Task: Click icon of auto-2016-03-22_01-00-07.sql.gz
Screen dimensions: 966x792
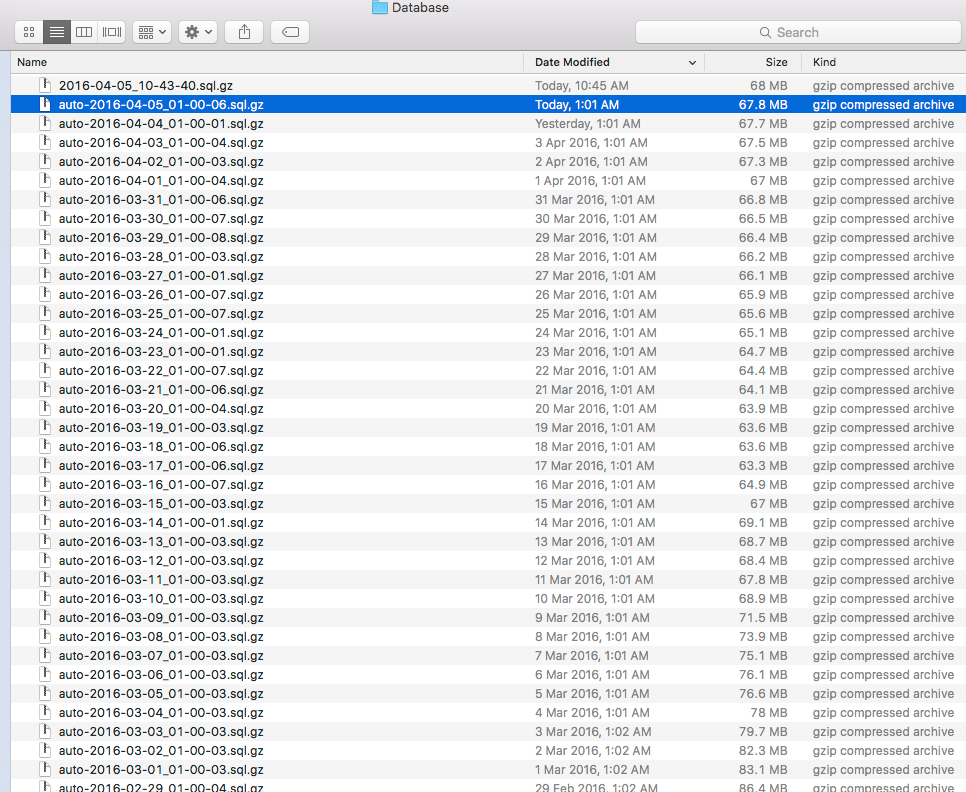Action: (45, 370)
